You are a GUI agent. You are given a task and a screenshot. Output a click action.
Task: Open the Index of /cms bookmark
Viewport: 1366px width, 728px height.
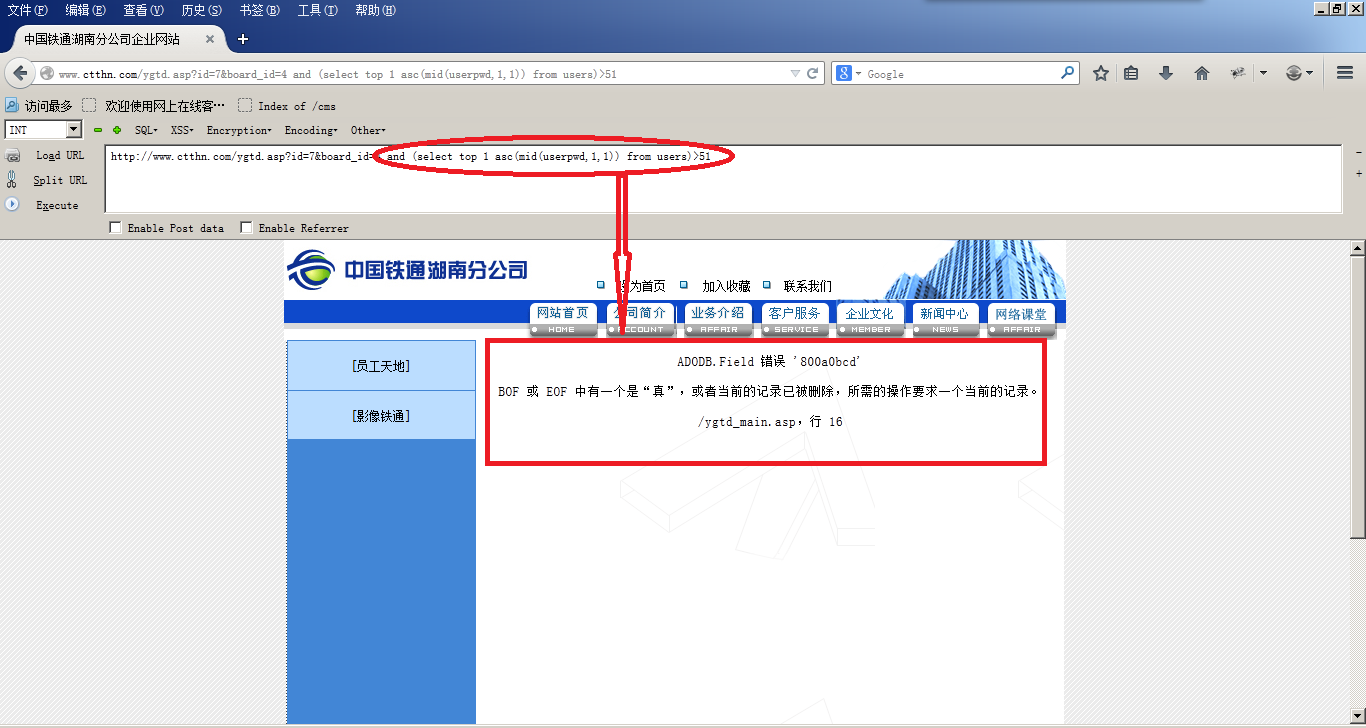(x=288, y=105)
